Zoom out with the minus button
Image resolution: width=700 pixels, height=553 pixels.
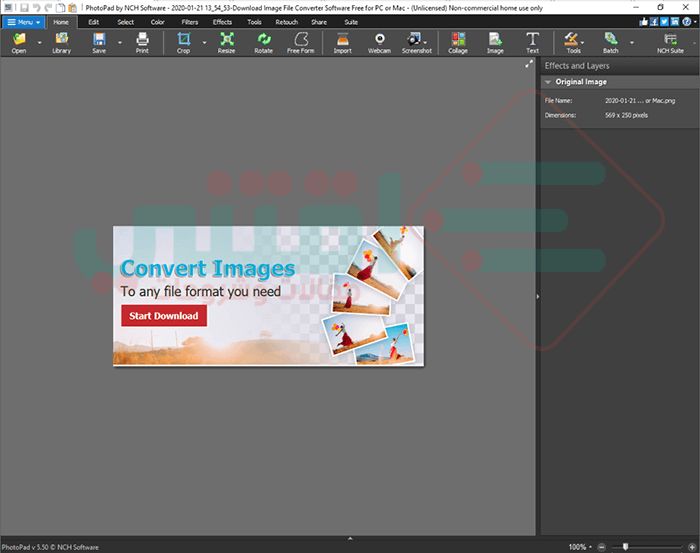coord(601,547)
